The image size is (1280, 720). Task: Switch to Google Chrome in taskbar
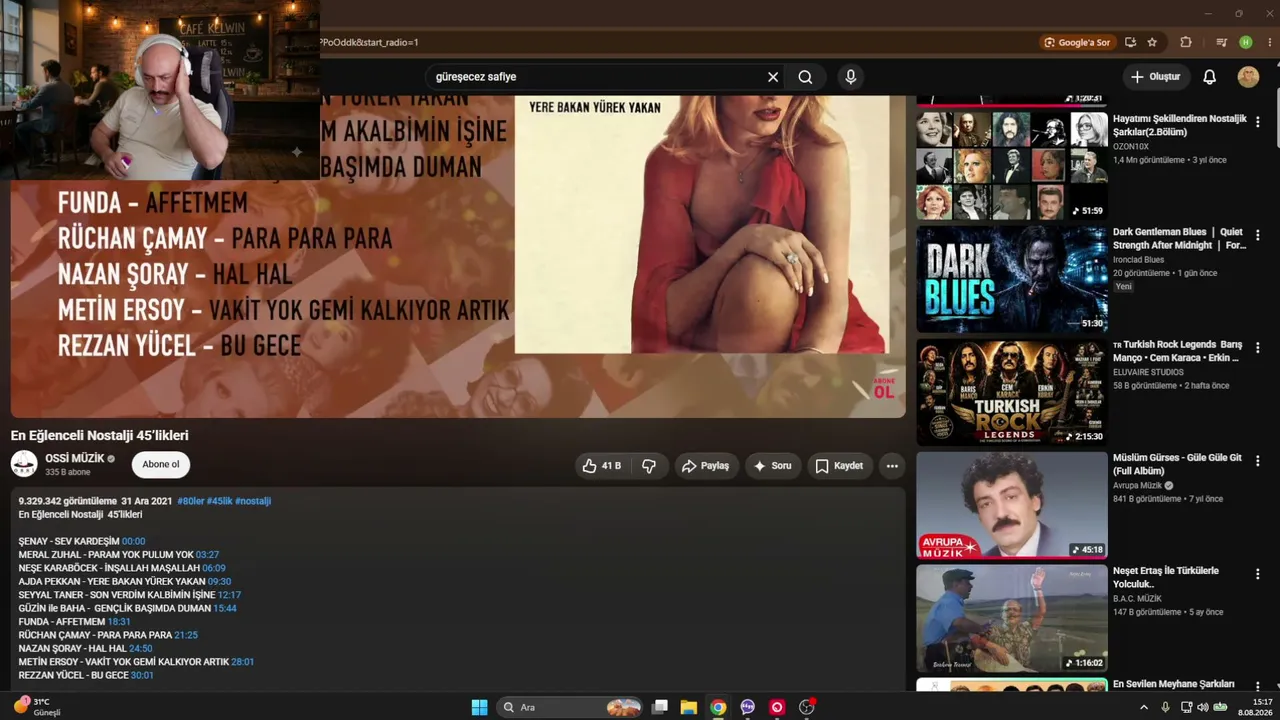718,707
